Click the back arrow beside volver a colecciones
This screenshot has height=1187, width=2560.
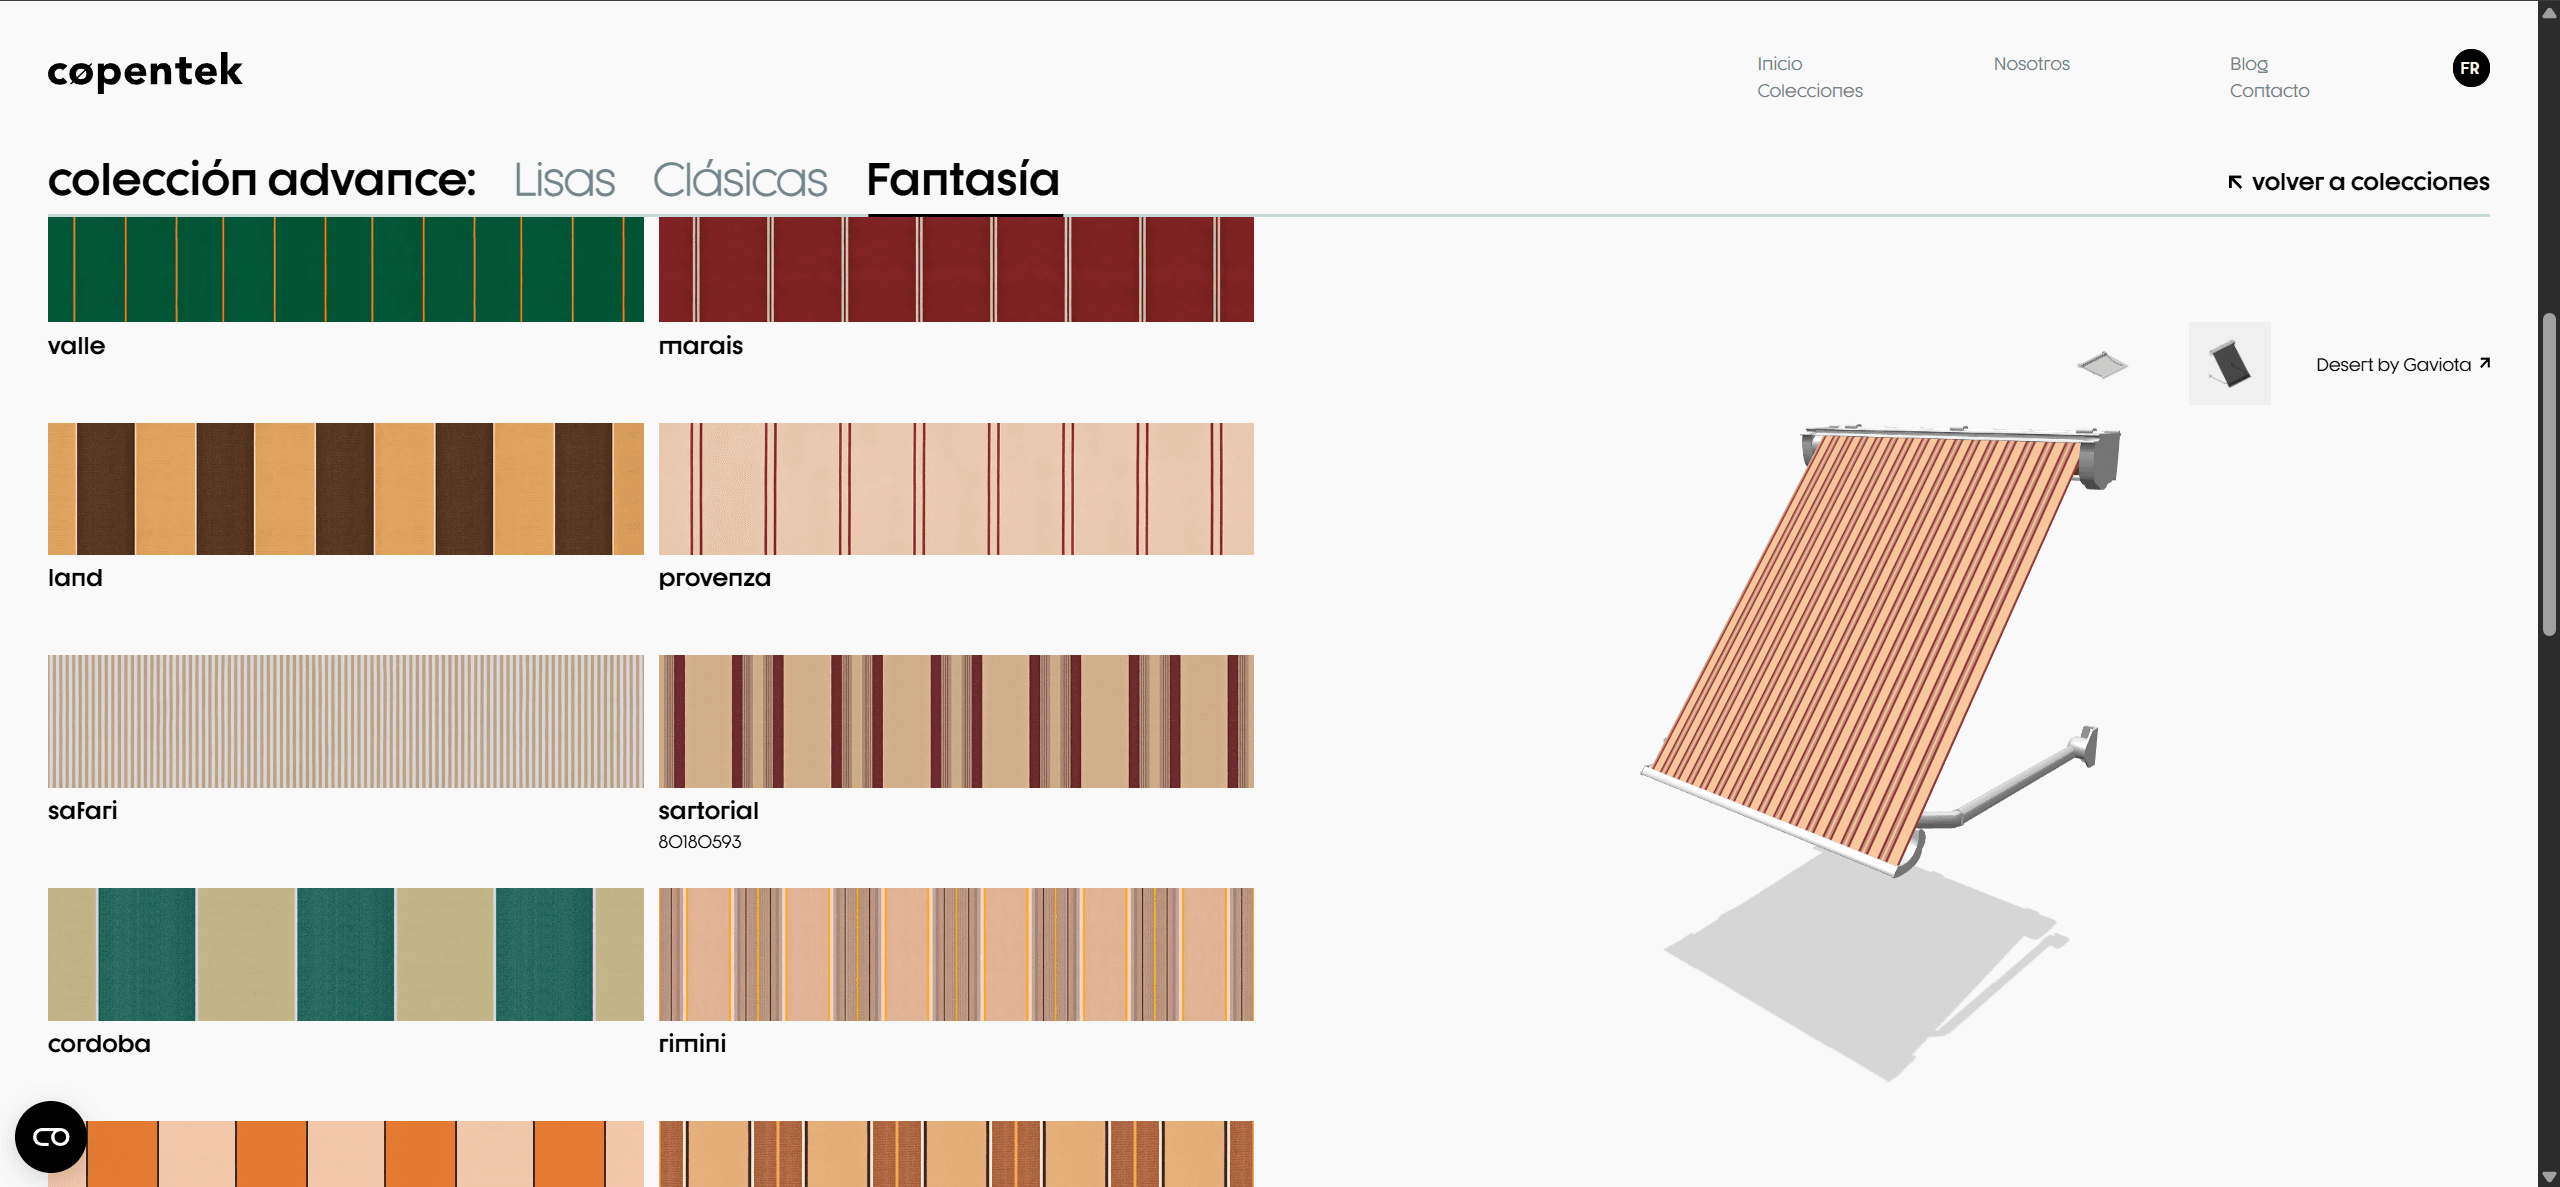[2235, 181]
